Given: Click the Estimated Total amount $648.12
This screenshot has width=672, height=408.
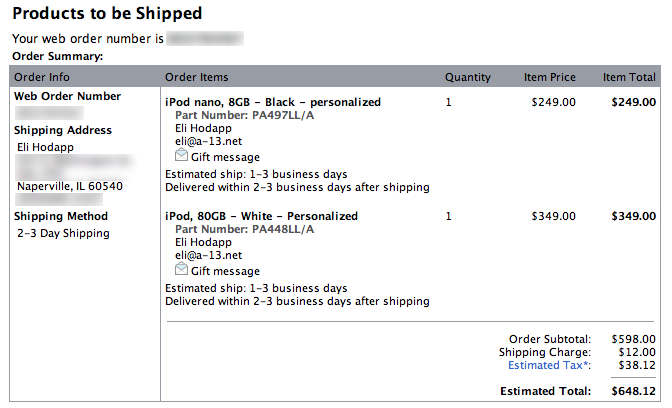Looking at the screenshot, I should [x=634, y=391].
